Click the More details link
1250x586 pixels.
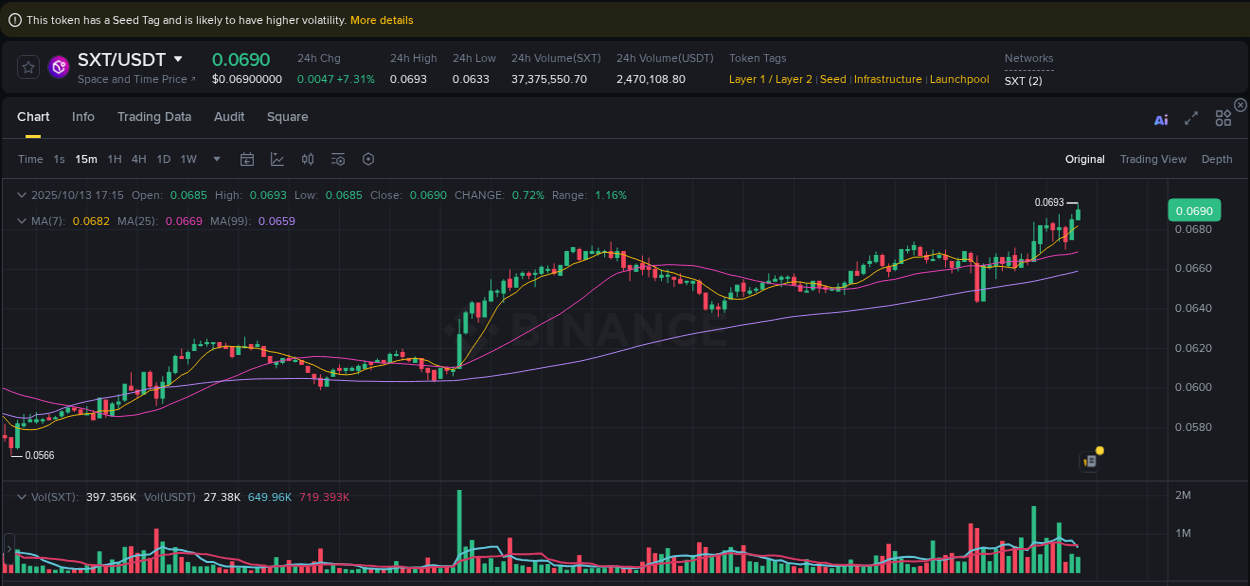click(x=381, y=19)
